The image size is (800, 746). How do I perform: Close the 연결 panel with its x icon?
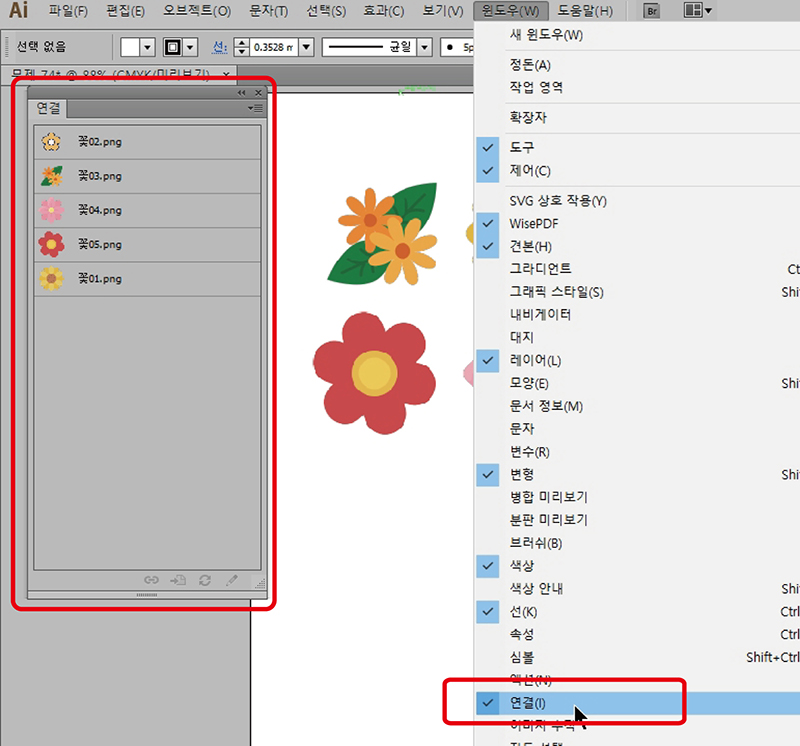pyautogui.click(x=258, y=92)
